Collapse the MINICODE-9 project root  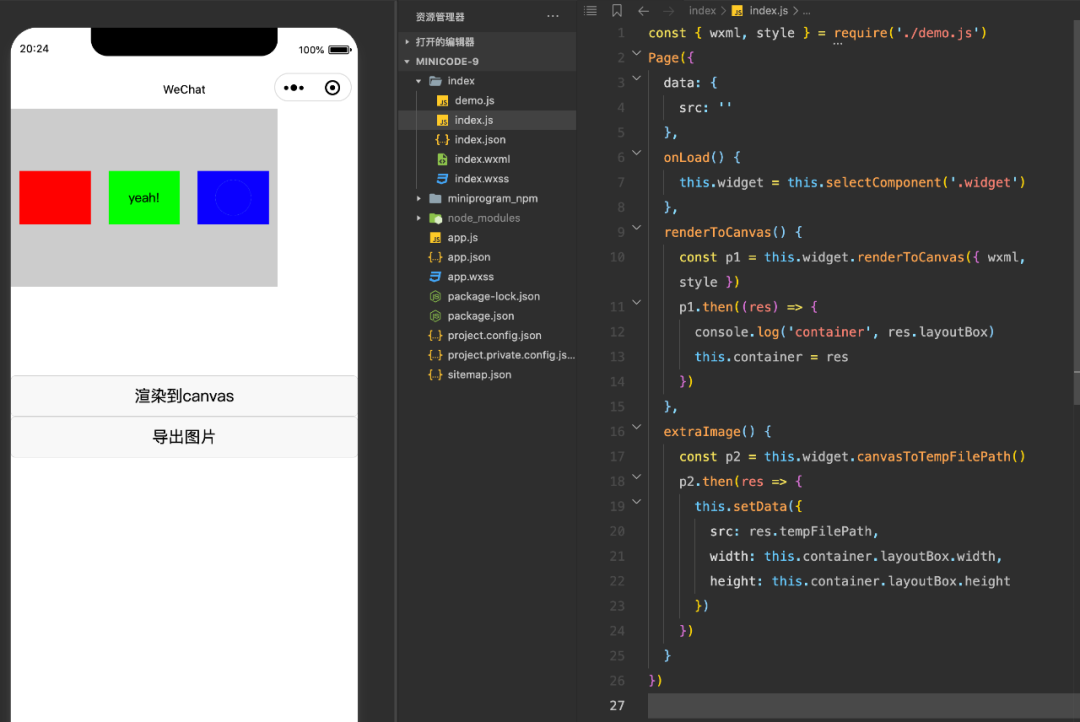pos(407,61)
